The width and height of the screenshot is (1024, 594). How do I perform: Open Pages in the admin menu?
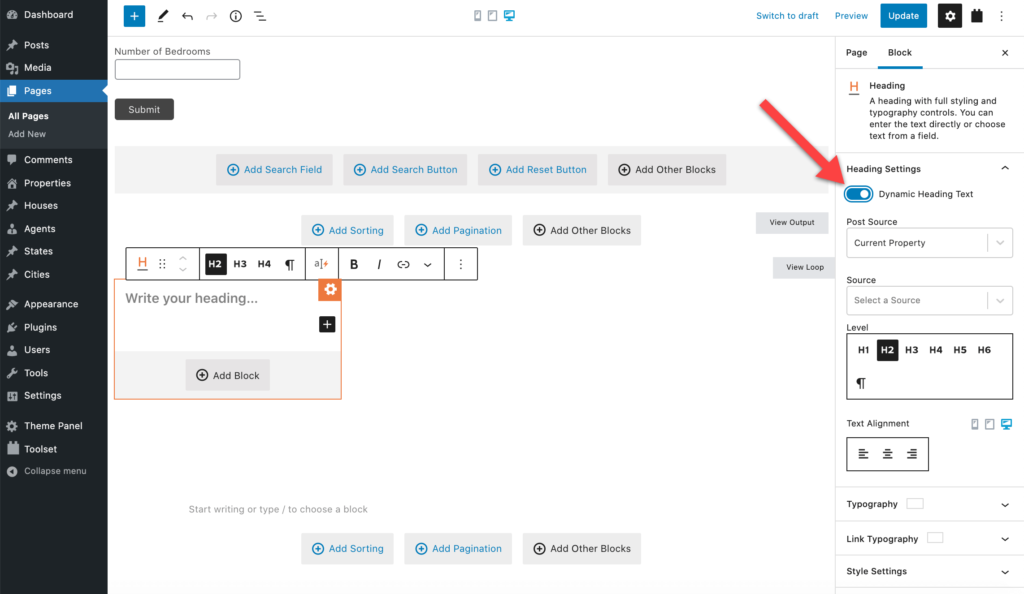point(54,91)
